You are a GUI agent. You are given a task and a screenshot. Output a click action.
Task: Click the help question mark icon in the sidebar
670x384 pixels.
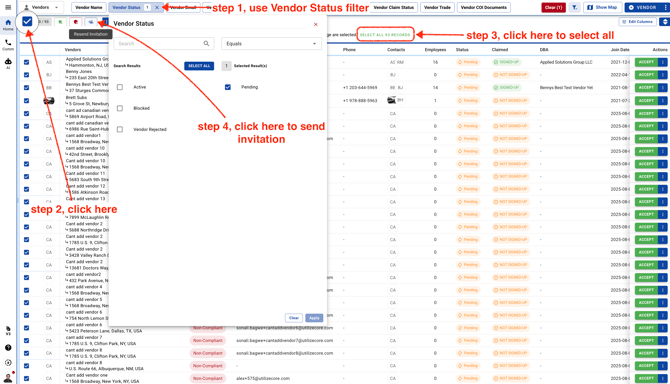point(8,348)
